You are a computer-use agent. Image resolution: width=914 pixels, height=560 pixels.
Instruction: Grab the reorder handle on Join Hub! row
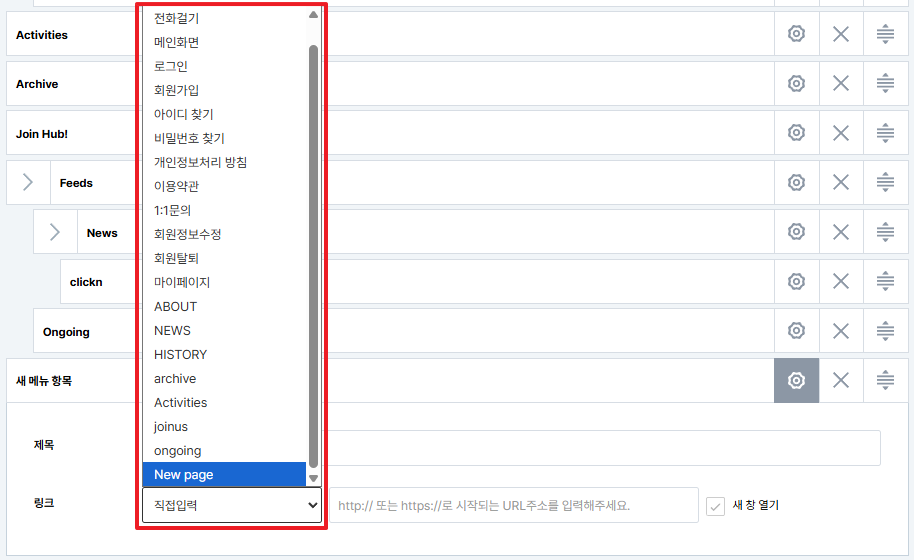885,133
